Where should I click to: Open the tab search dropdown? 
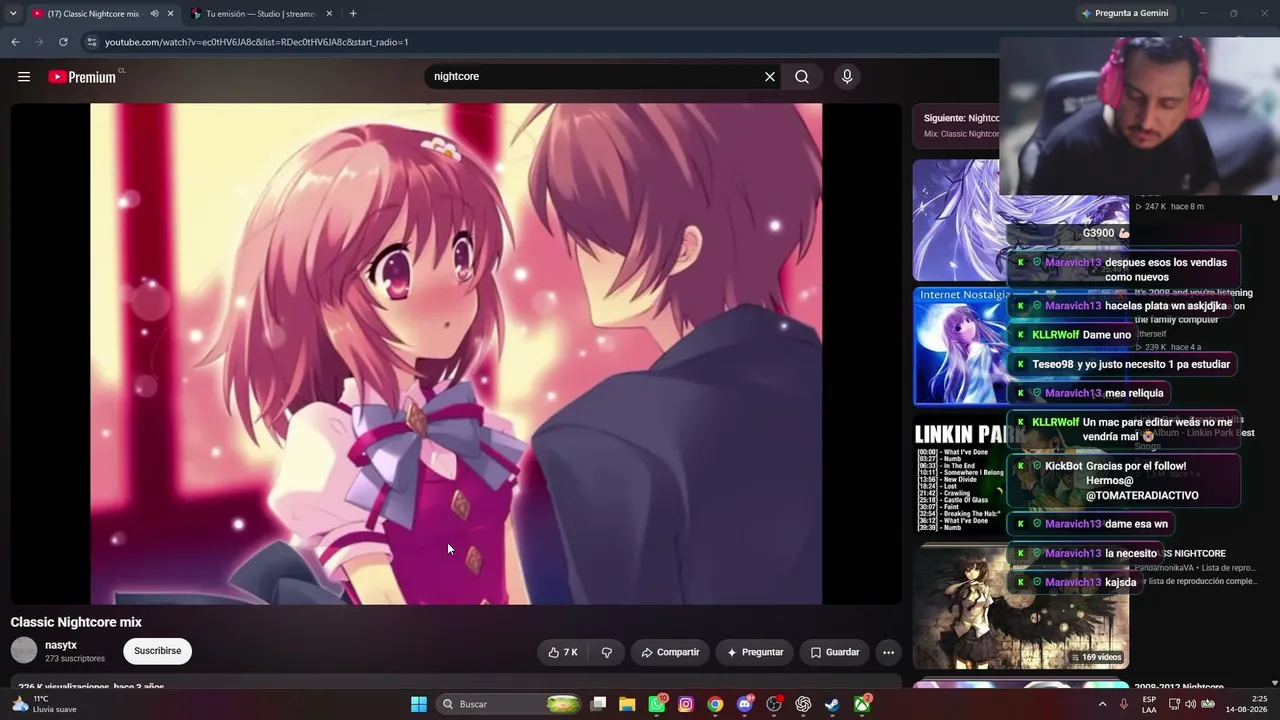12,14
